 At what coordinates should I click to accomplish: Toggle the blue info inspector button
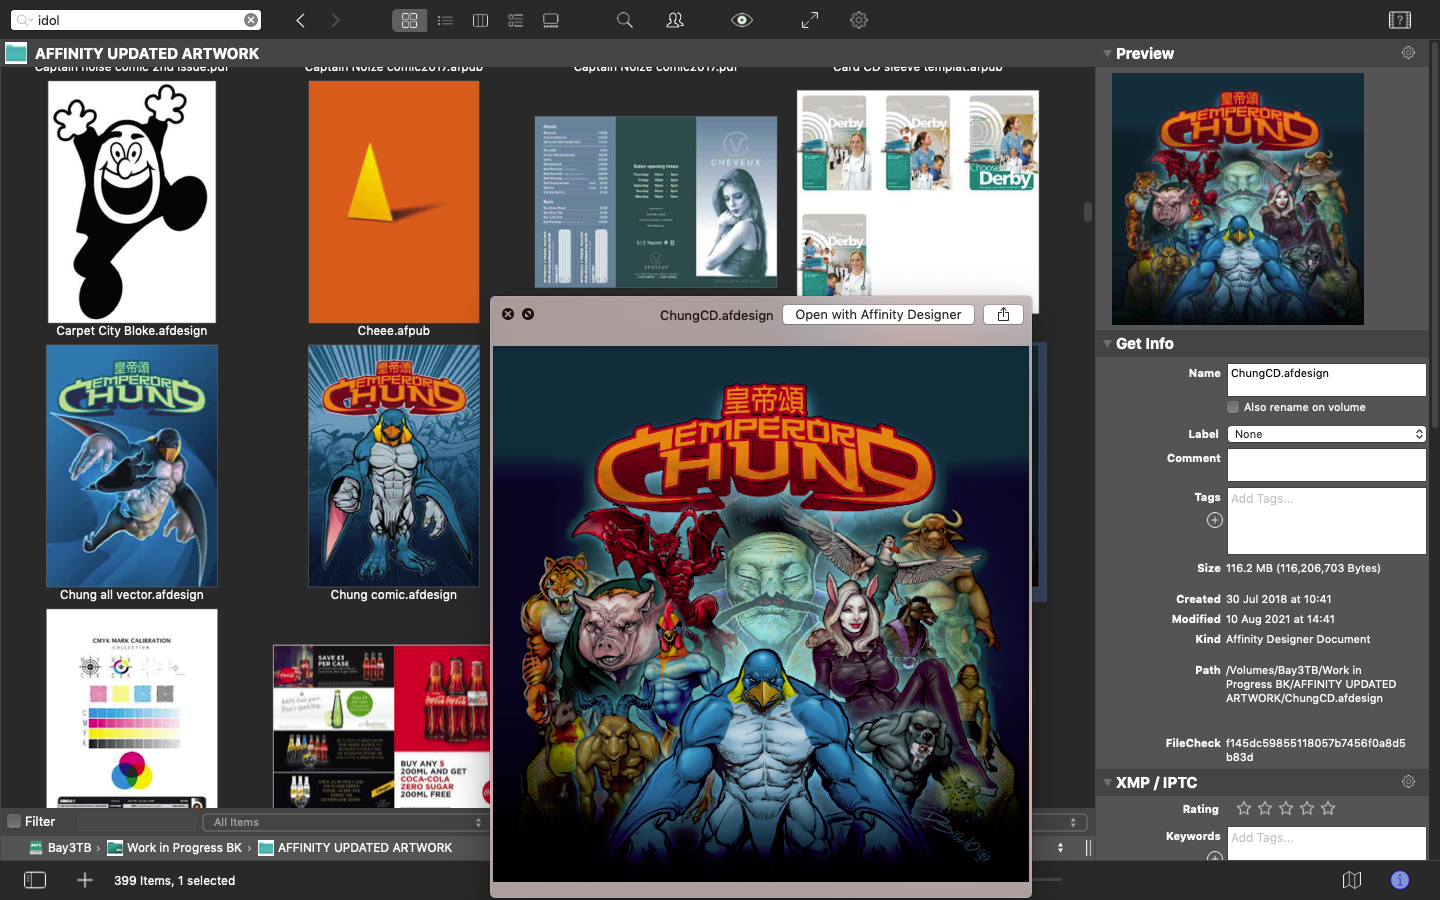1400,880
